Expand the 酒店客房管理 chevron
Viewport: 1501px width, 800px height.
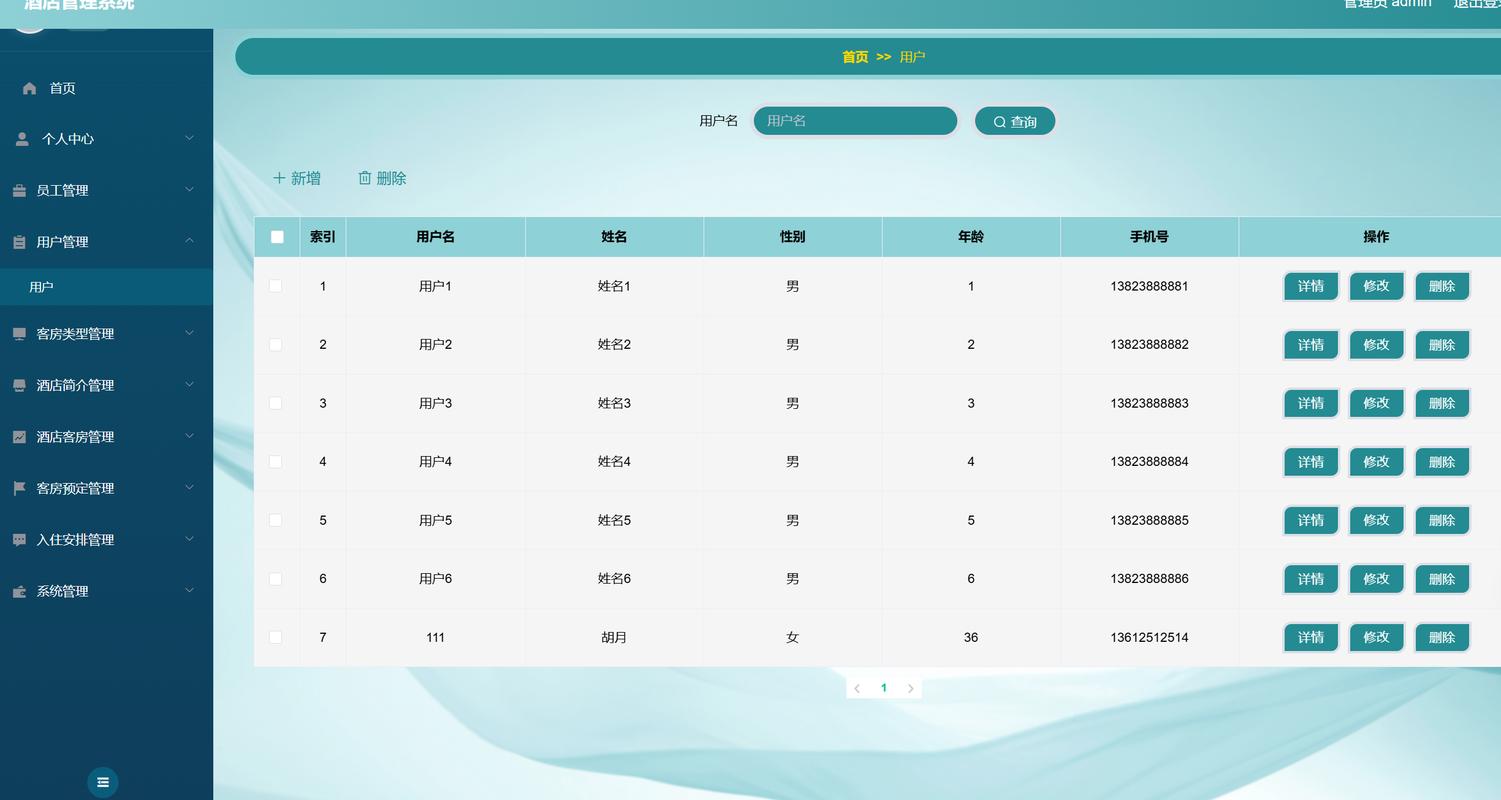(189, 436)
